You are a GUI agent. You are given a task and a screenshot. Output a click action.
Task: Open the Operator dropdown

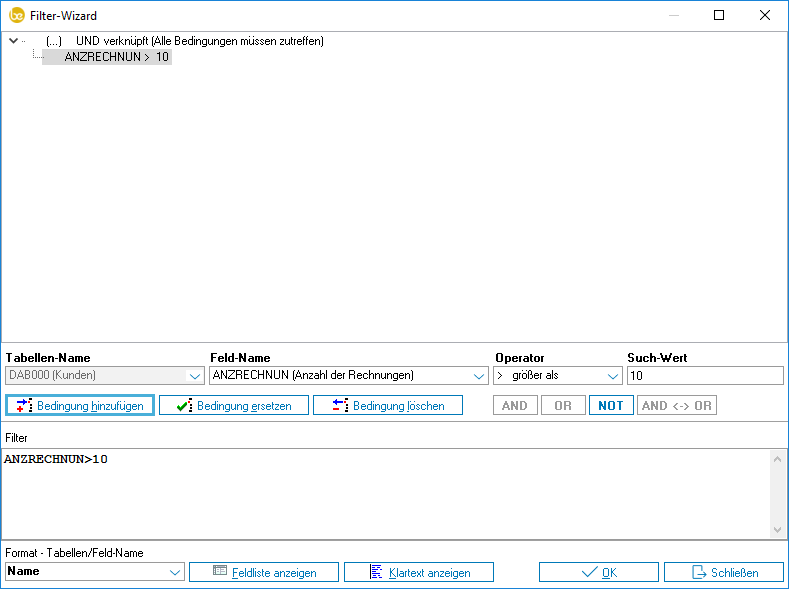pos(612,376)
